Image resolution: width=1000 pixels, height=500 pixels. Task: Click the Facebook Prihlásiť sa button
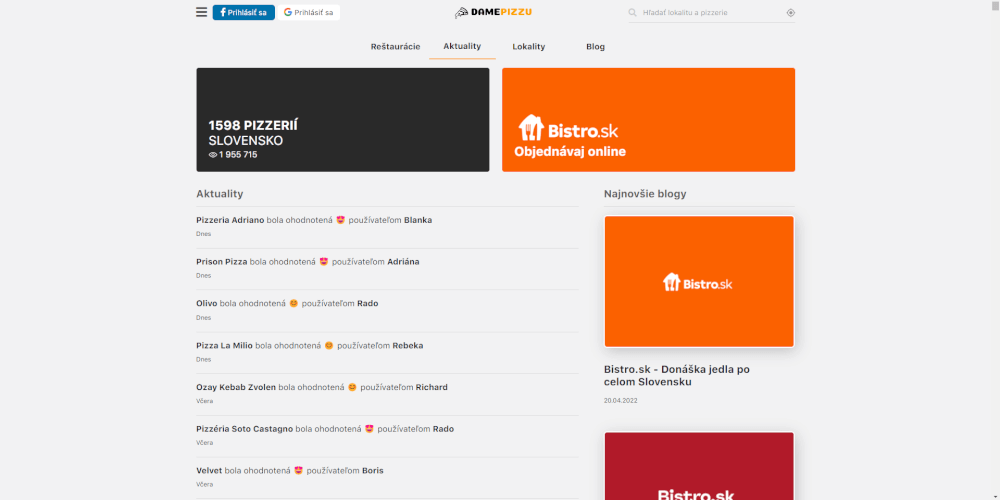[243, 13]
